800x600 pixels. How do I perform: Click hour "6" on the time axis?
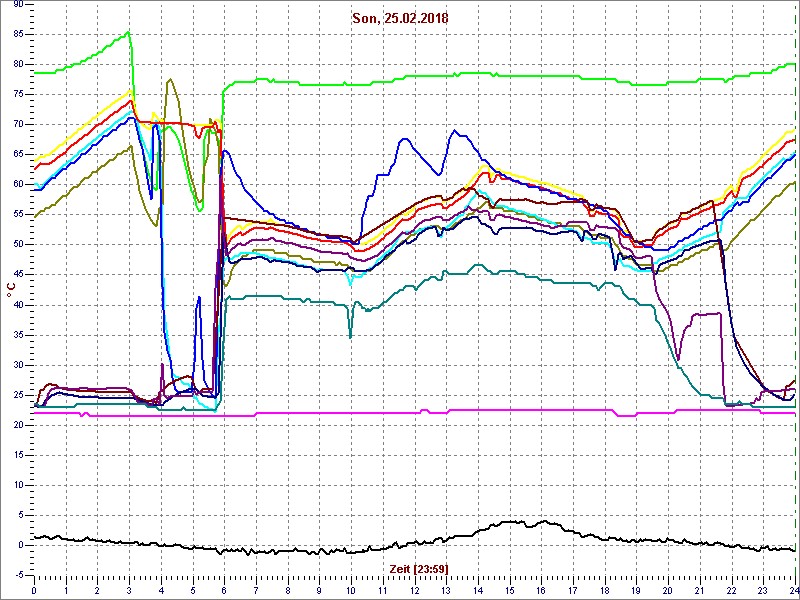coord(224,592)
